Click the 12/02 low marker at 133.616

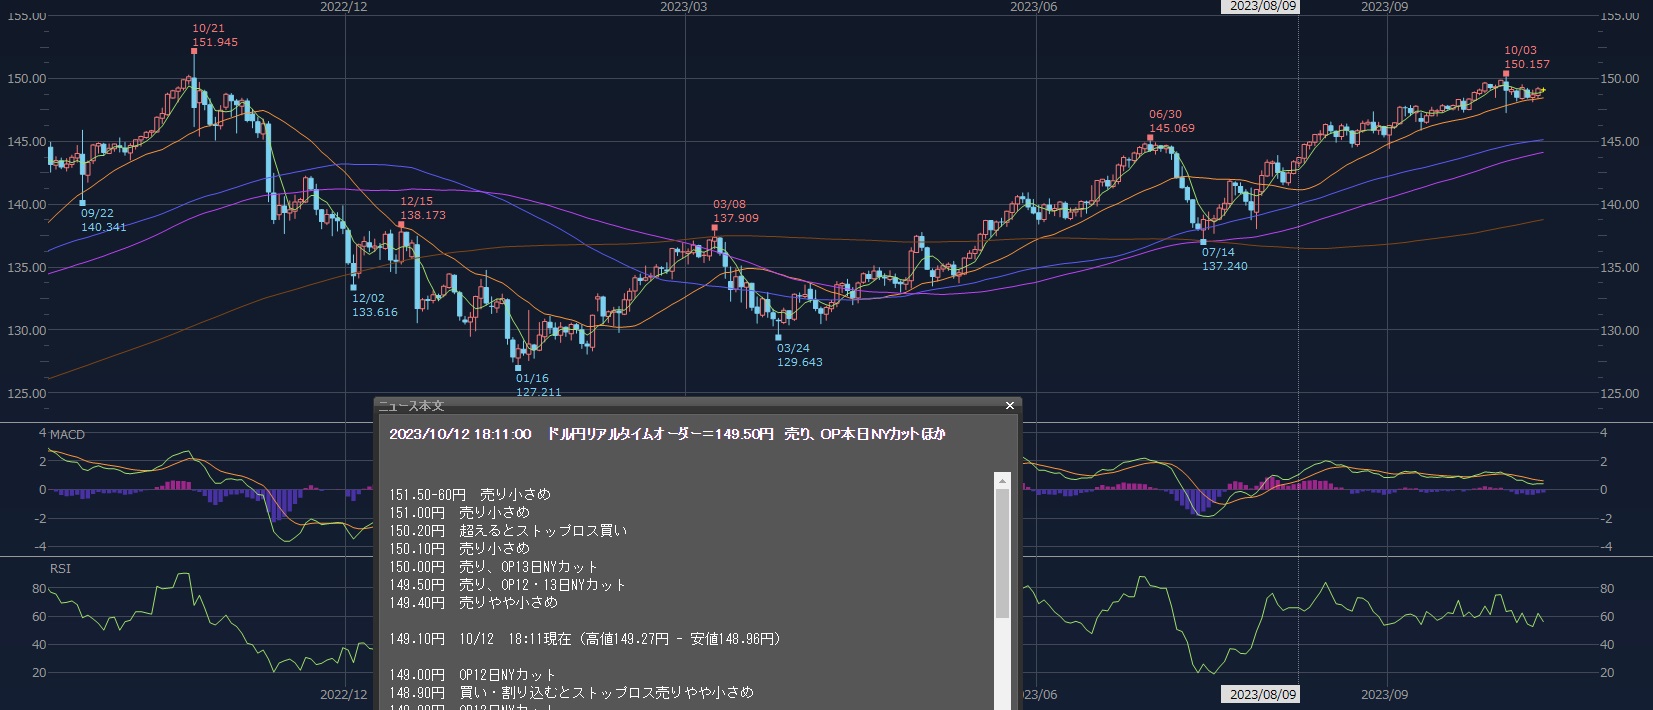click(x=354, y=287)
